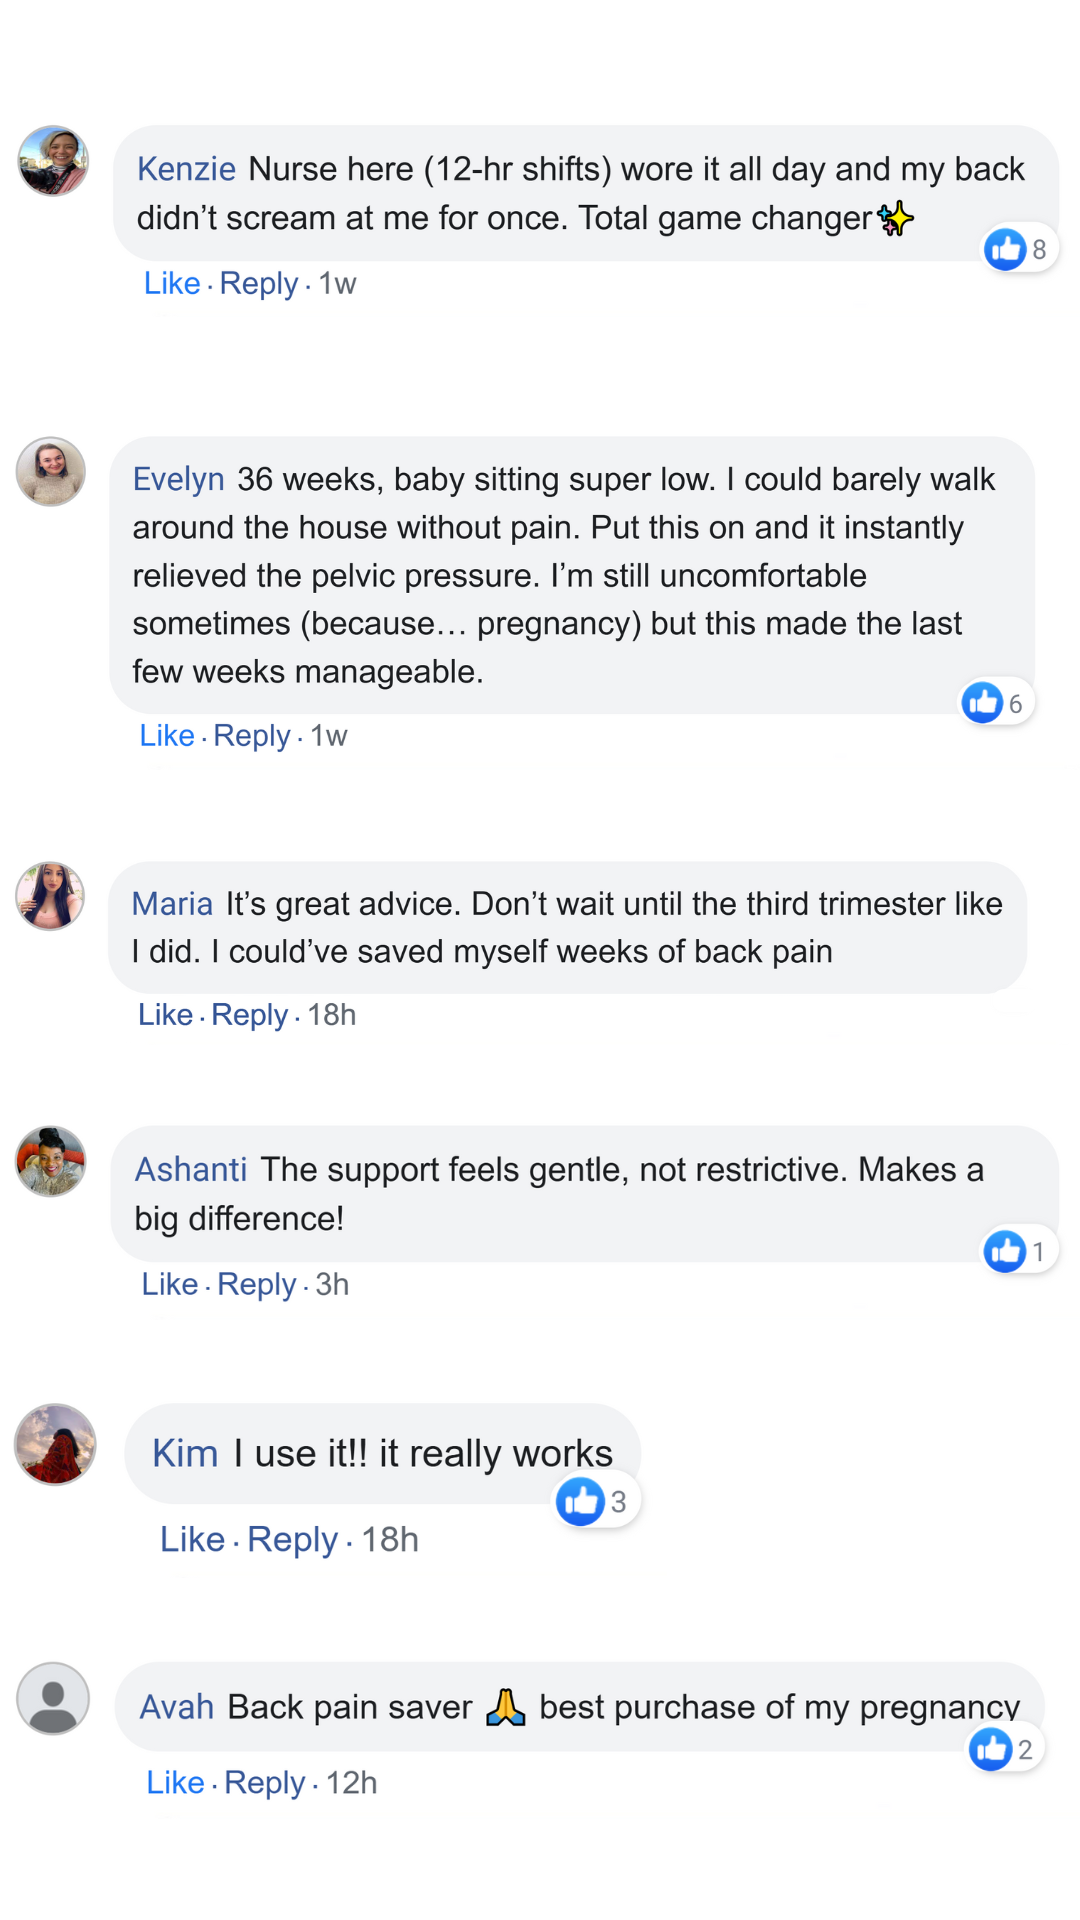Open the like reaction count on Kenzie's comment
The width and height of the screenshot is (1080, 1920).
[1019, 249]
